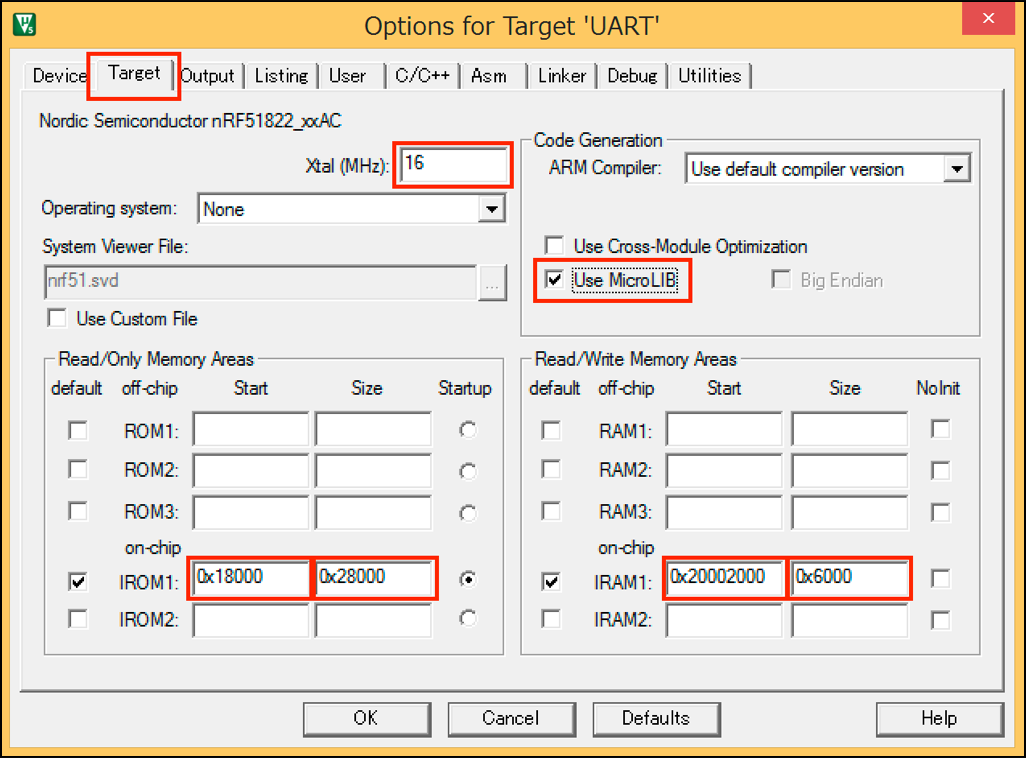
Task: Go to the Linker tab
Action: [x=562, y=76]
